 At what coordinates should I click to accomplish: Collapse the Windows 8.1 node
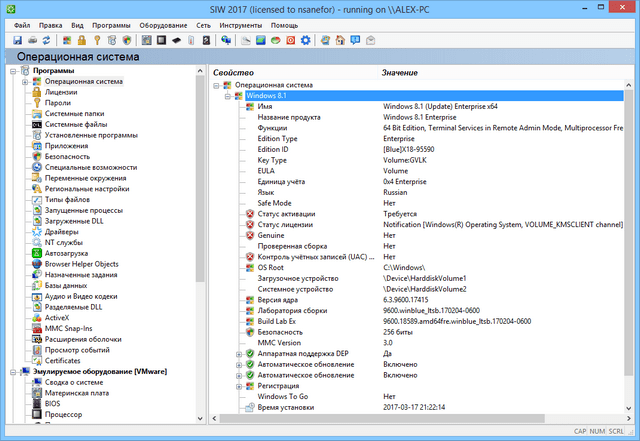[x=227, y=95]
